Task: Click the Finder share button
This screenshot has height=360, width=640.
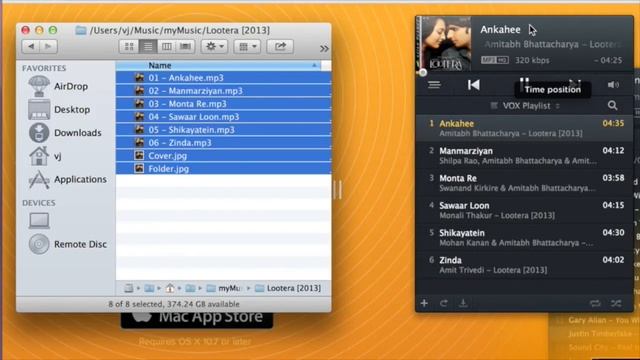Action: point(280,47)
